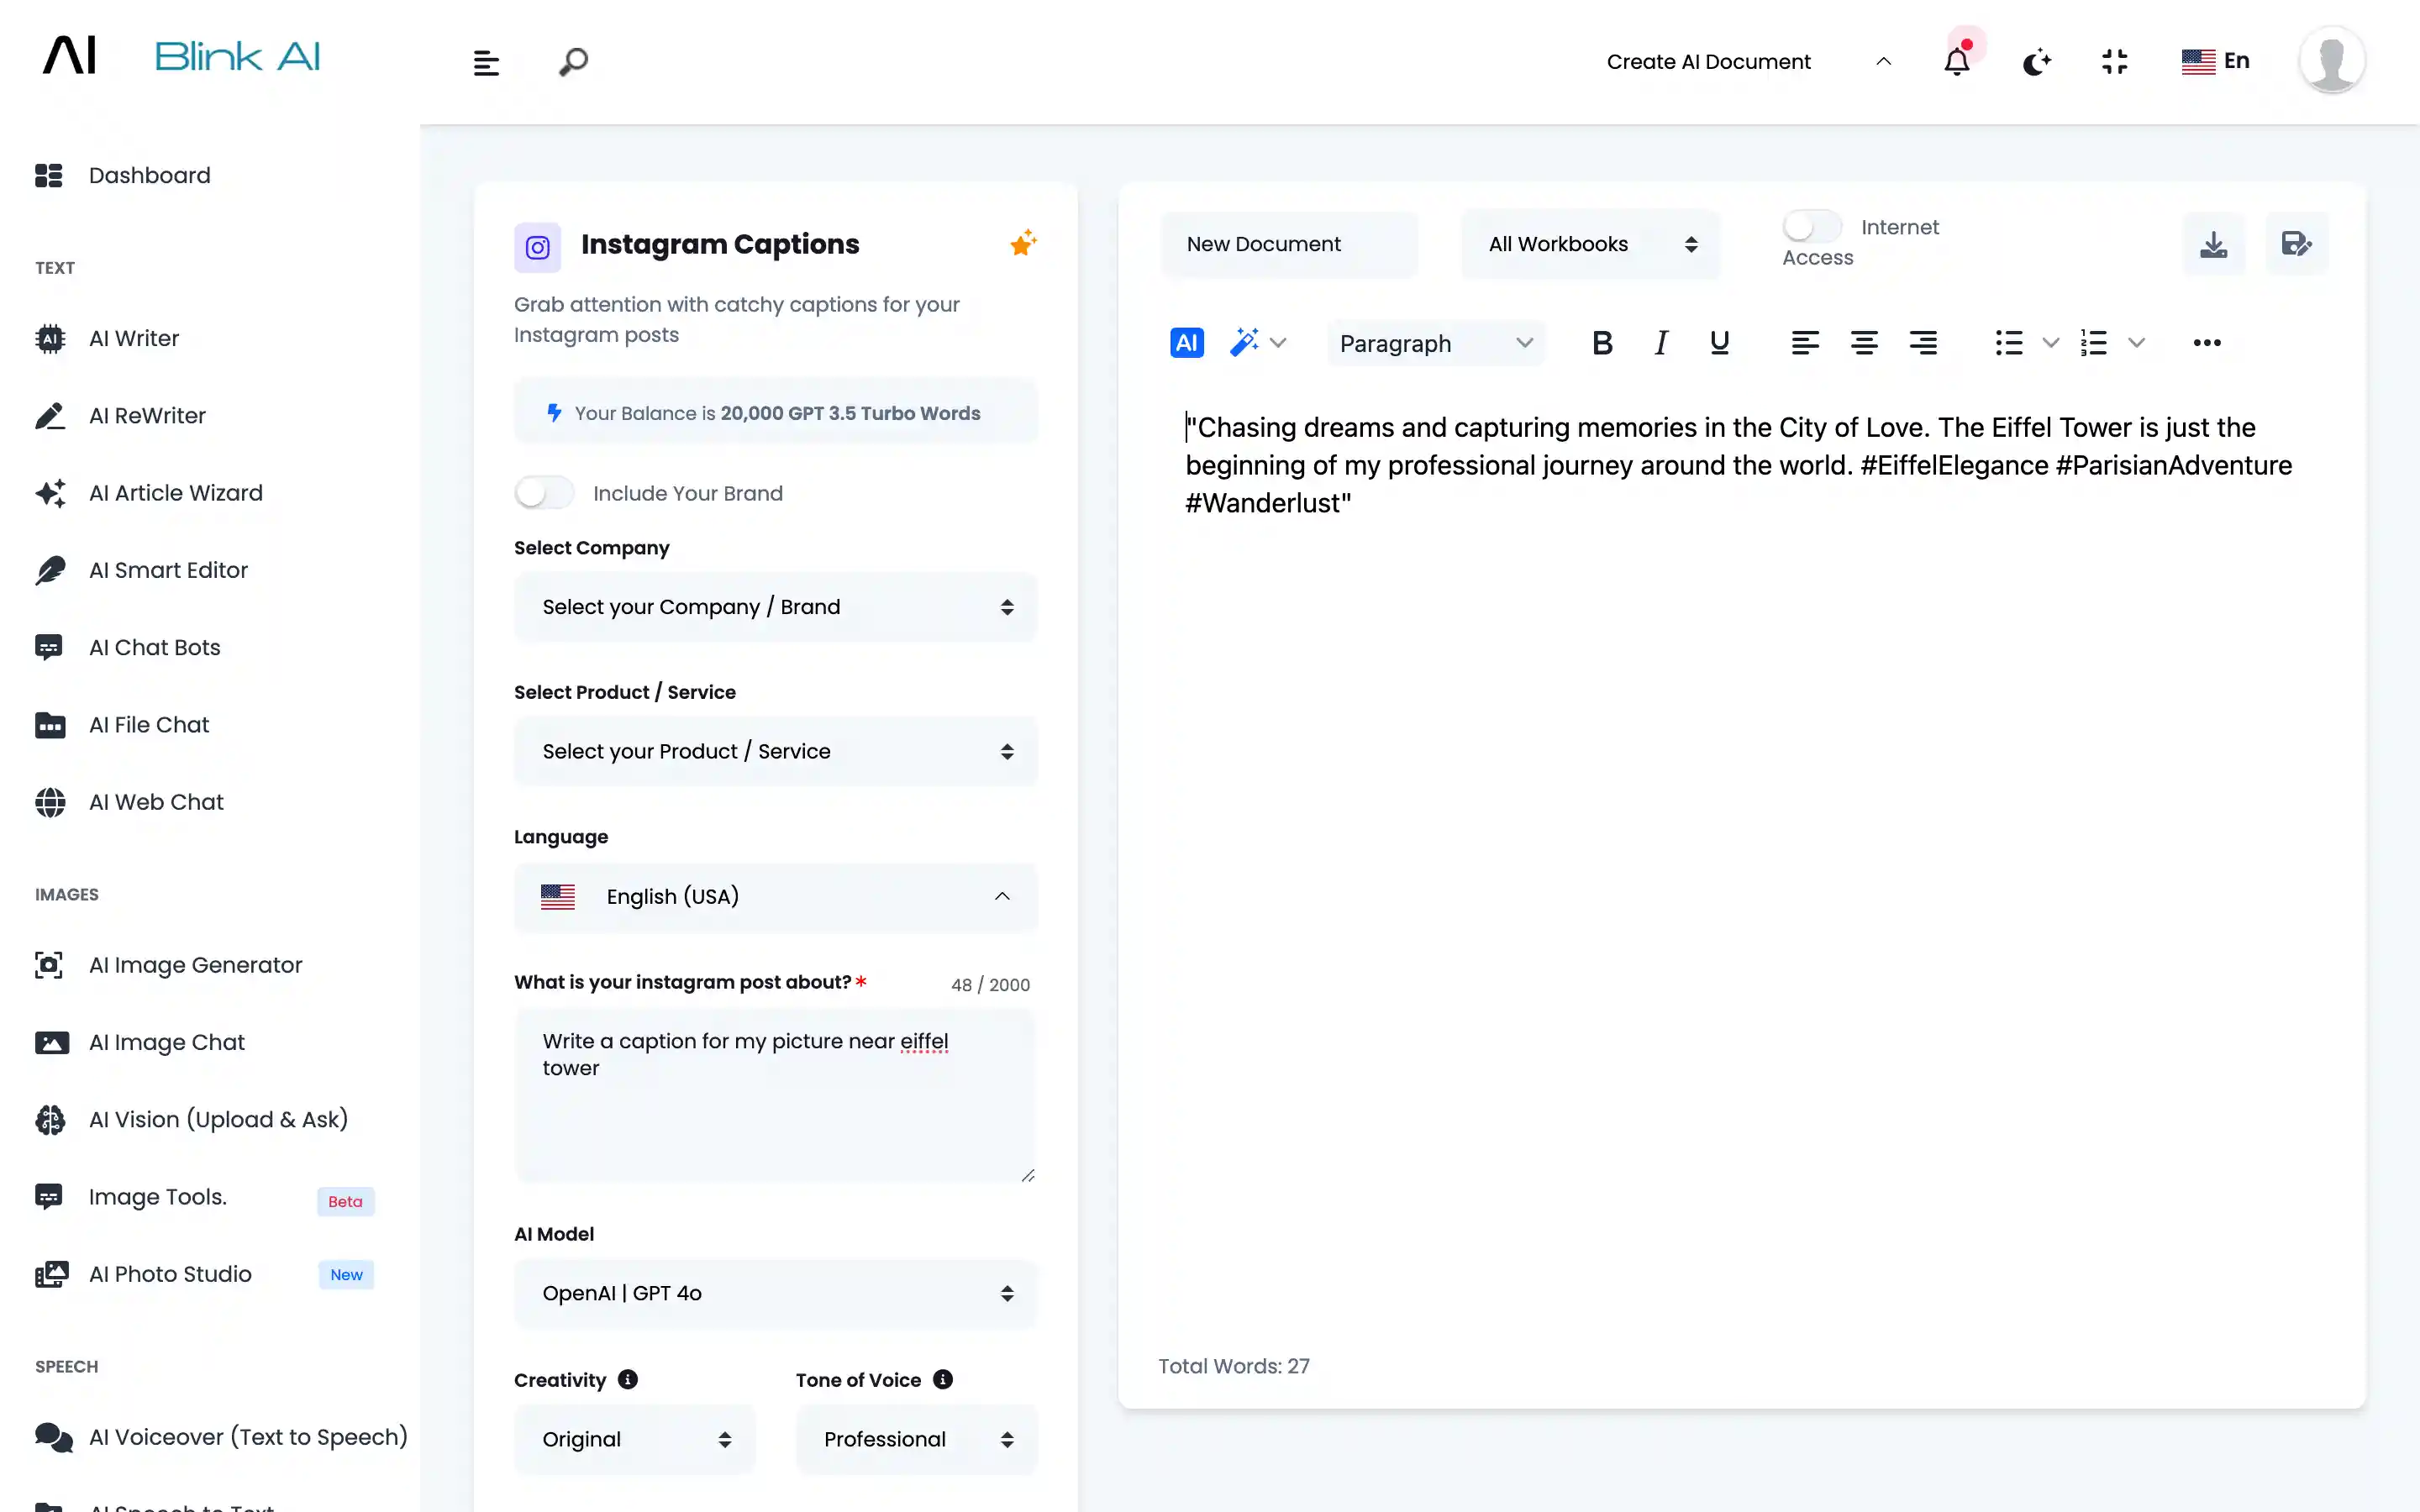Open the AI Model dropdown
This screenshot has height=1512, width=2420.
pyautogui.click(x=775, y=1293)
